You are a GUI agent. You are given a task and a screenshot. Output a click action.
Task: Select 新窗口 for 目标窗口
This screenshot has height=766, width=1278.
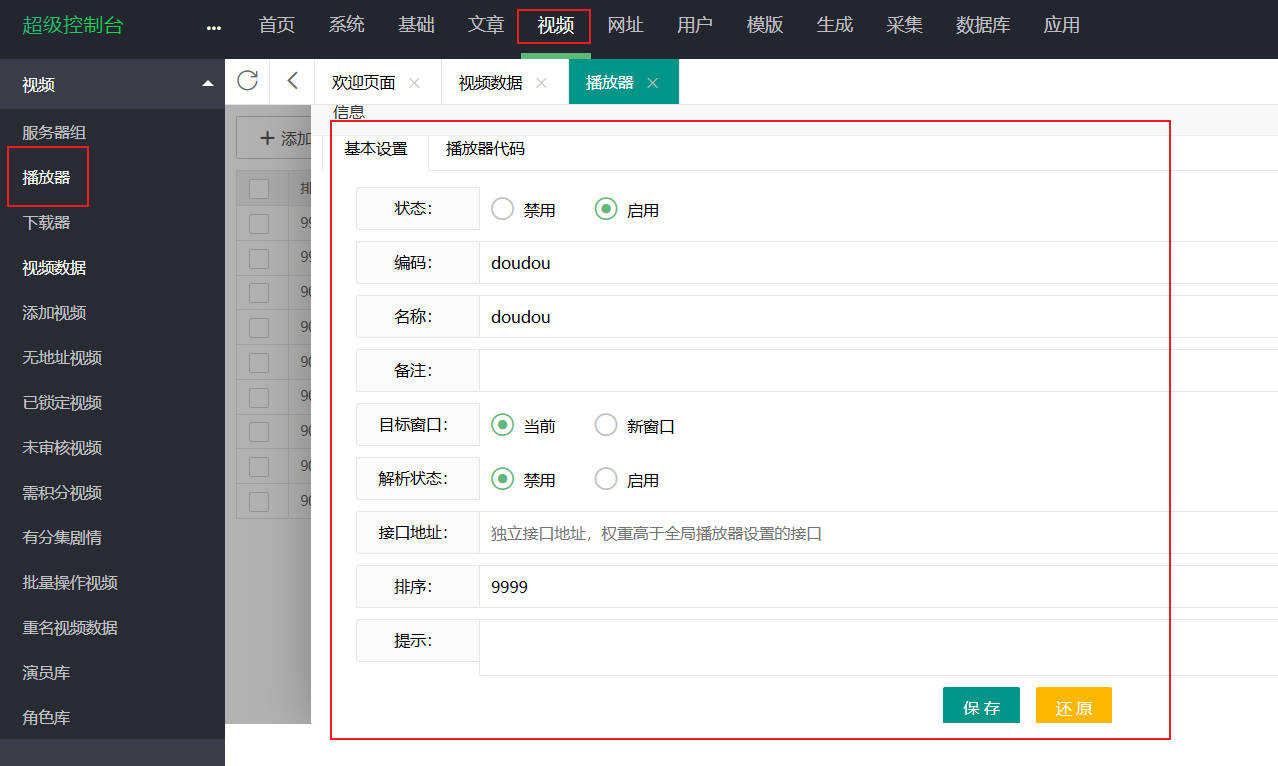point(606,425)
